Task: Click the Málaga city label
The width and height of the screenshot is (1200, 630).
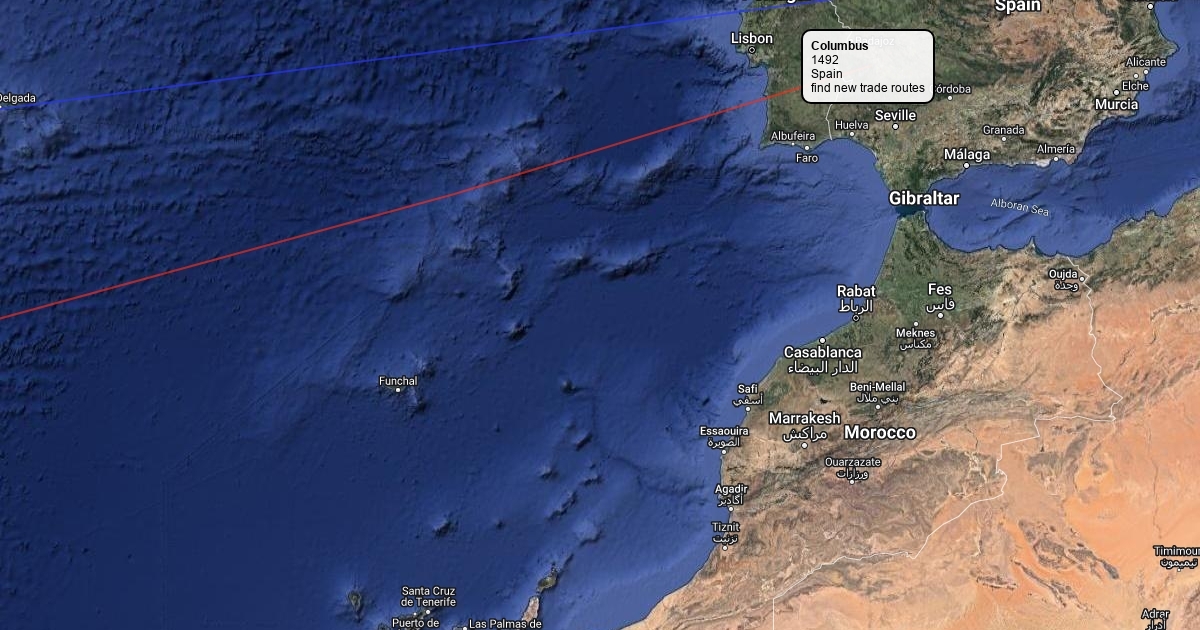Action: click(x=968, y=154)
